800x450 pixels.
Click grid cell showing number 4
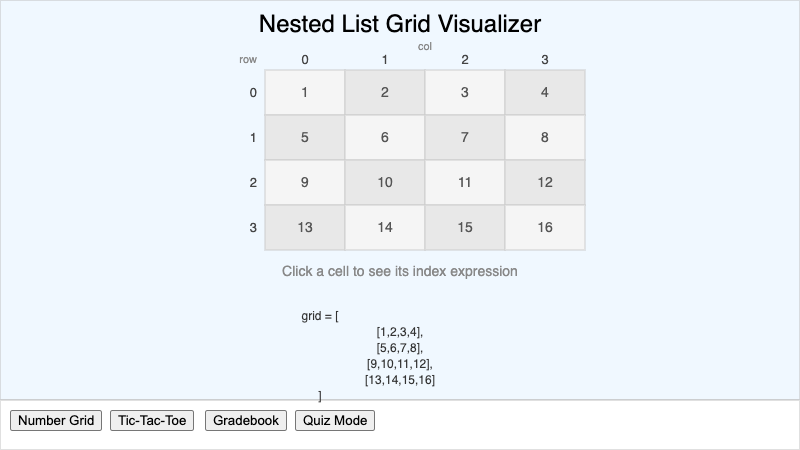545,93
